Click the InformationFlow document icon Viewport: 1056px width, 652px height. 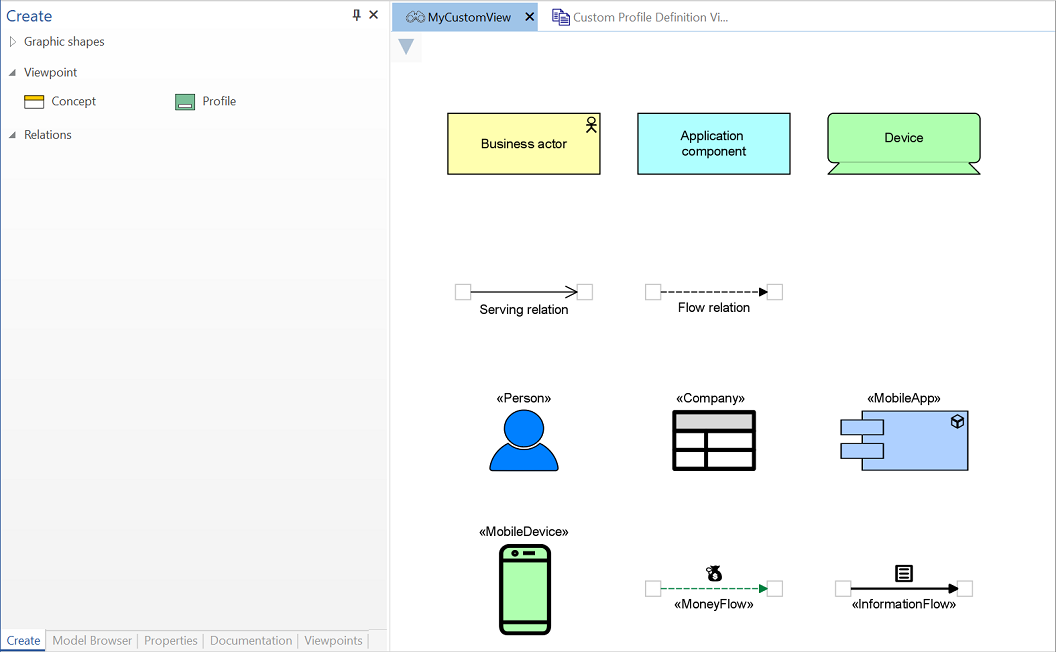tap(904, 573)
